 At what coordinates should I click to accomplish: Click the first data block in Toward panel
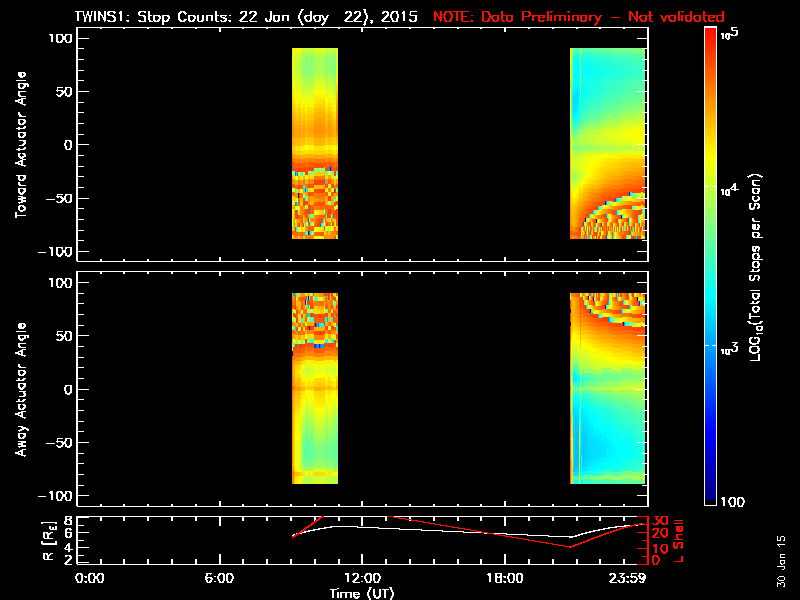click(315, 143)
